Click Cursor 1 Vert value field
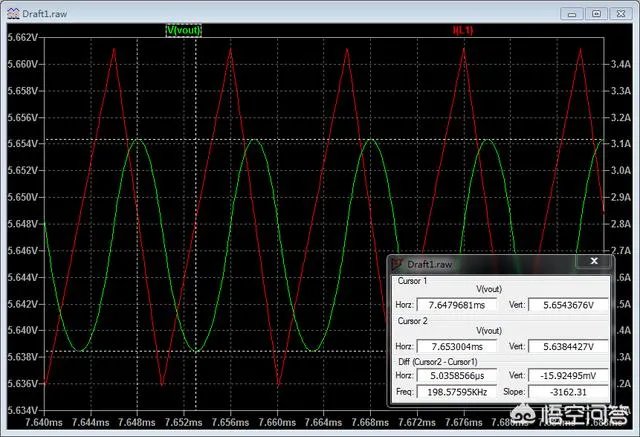The height and width of the screenshot is (437, 640). (565, 305)
